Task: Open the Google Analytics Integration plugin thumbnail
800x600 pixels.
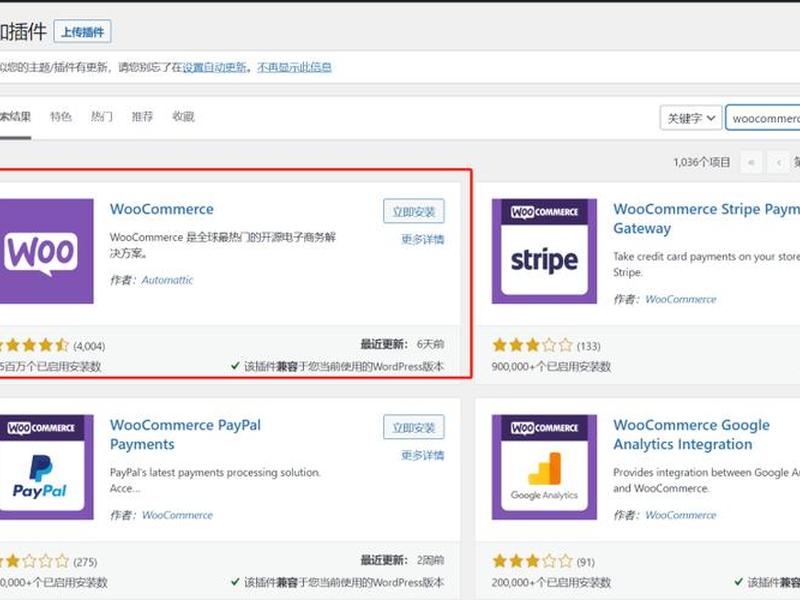Action: (544, 467)
